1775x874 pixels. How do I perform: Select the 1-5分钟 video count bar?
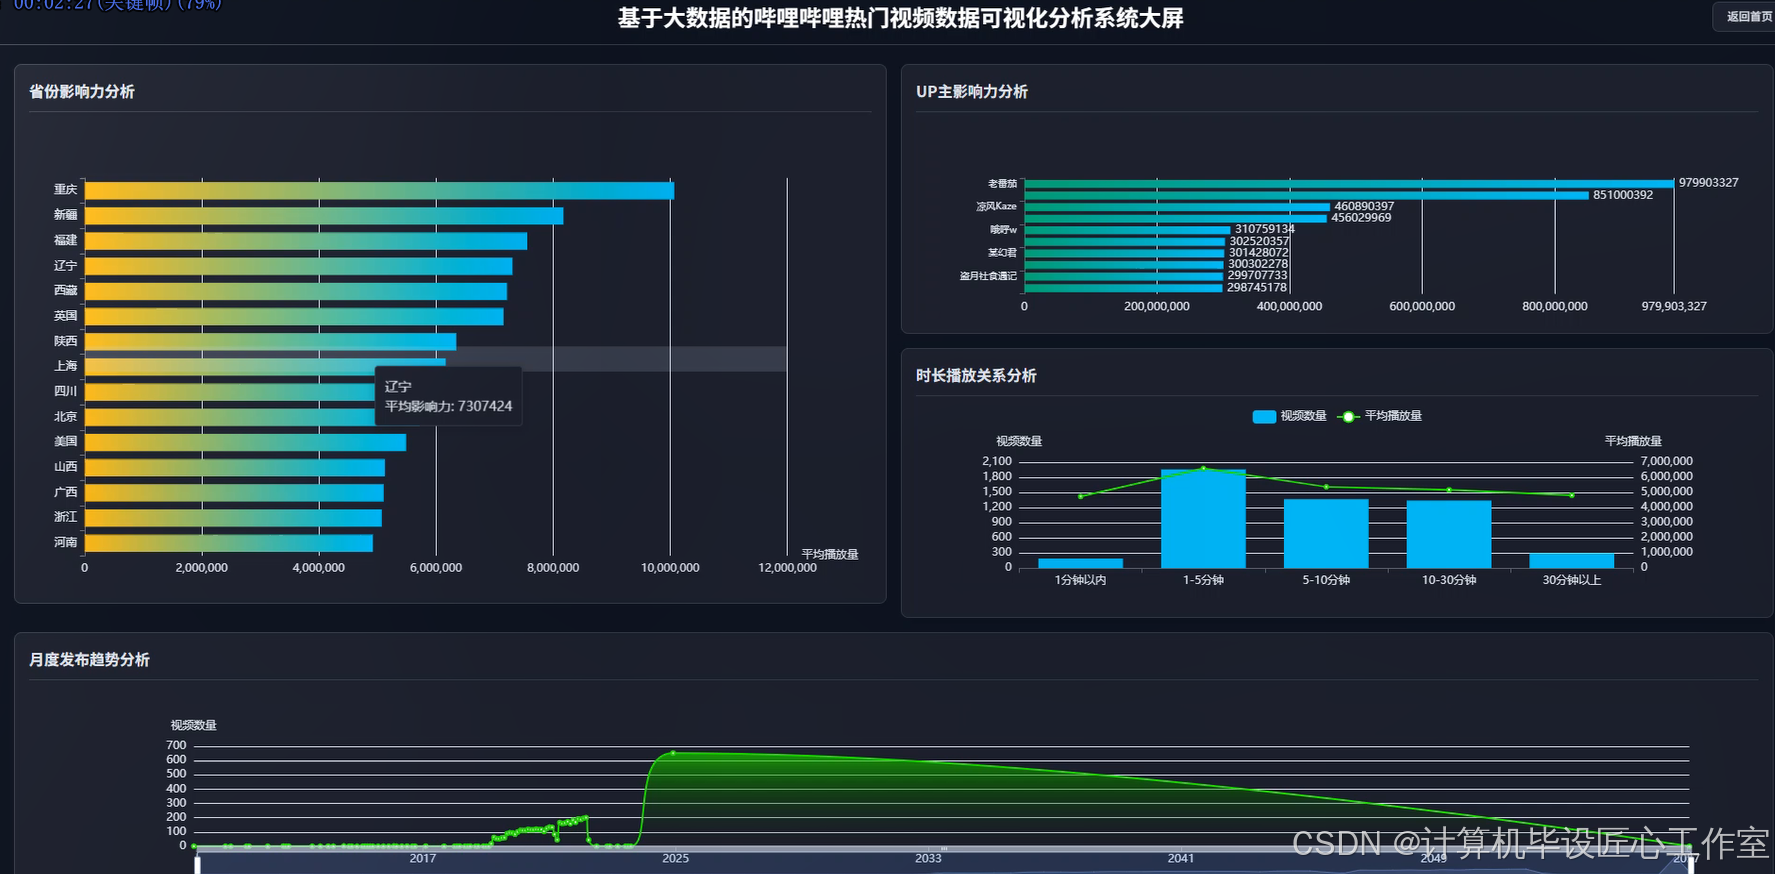click(x=1203, y=518)
